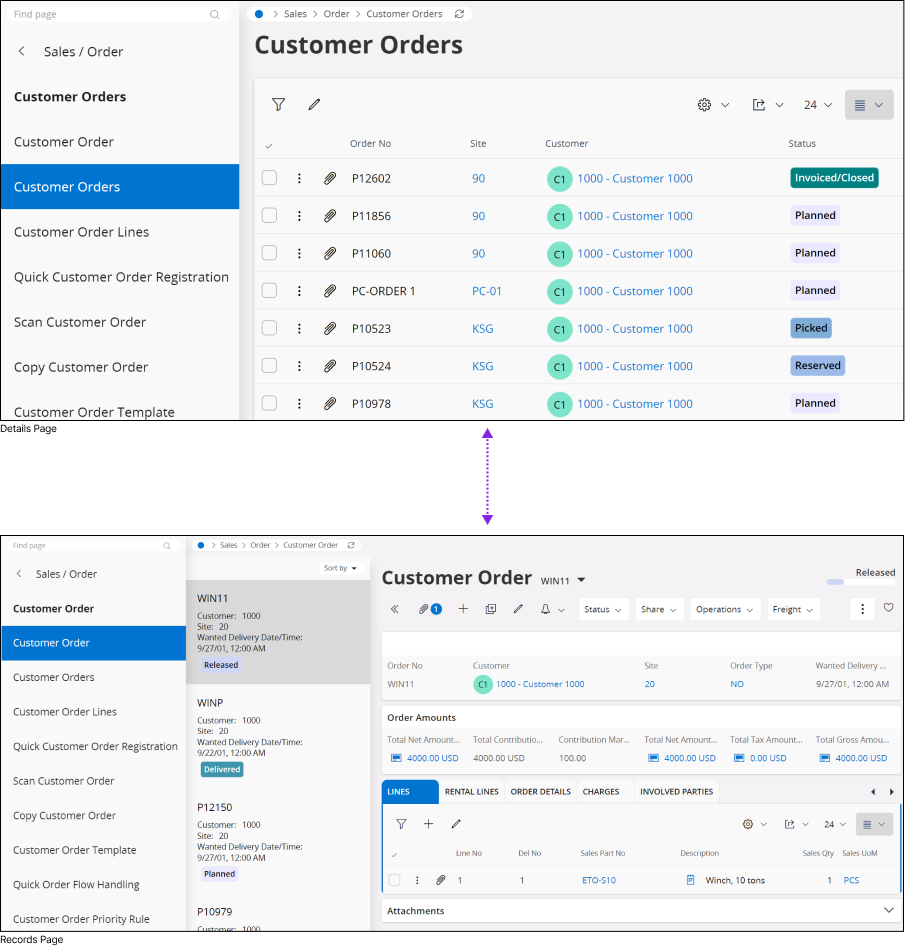Screen dimensions: 905x946
Task: Open description document icon for Winch line
Action: click(690, 880)
